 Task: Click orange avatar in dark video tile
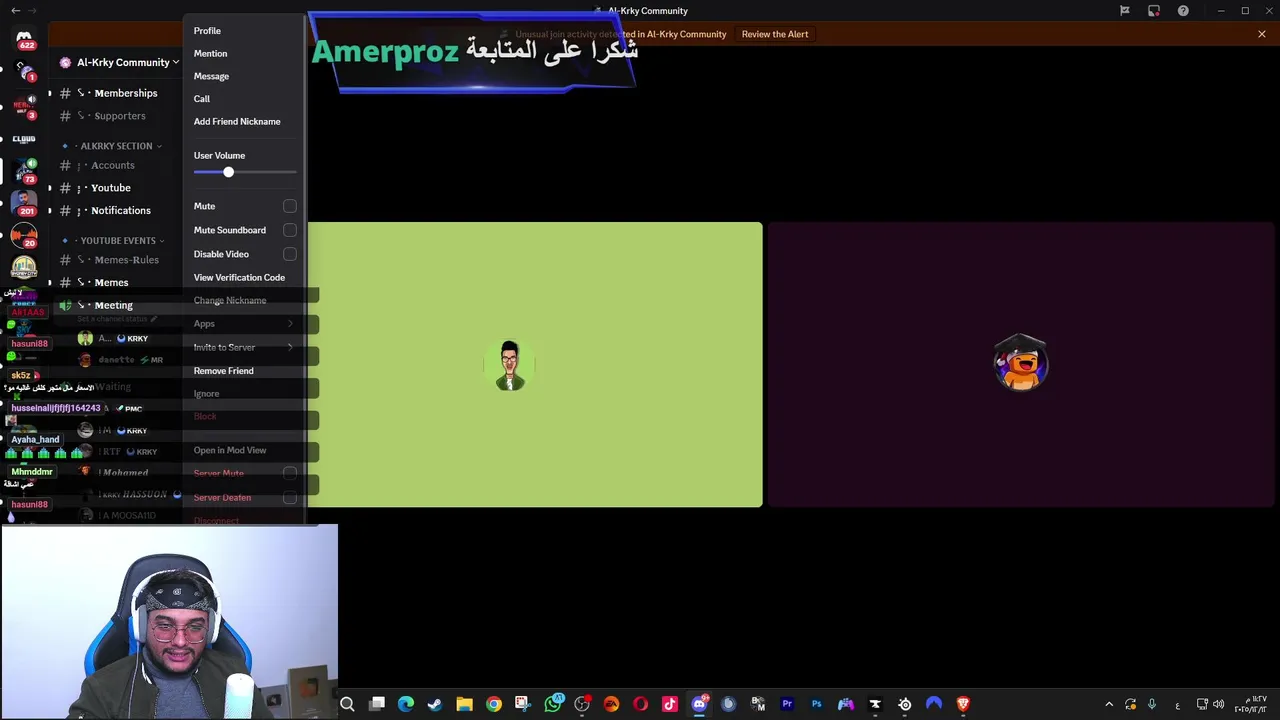[1021, 364]
